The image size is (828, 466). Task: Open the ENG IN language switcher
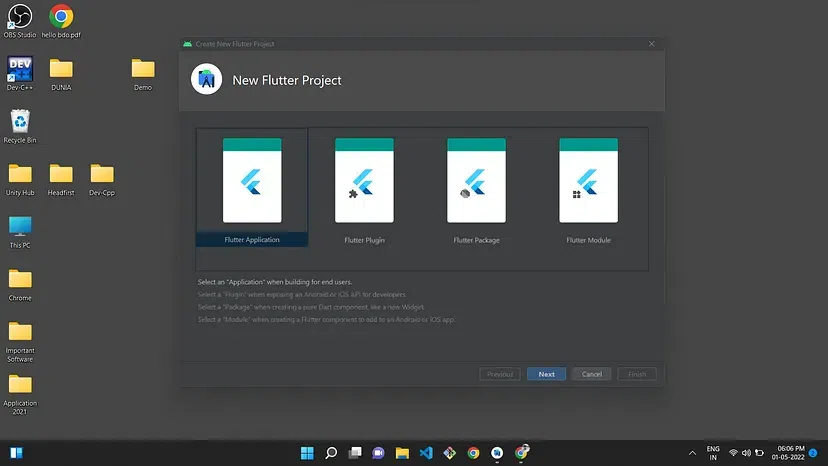coord(713,453)
